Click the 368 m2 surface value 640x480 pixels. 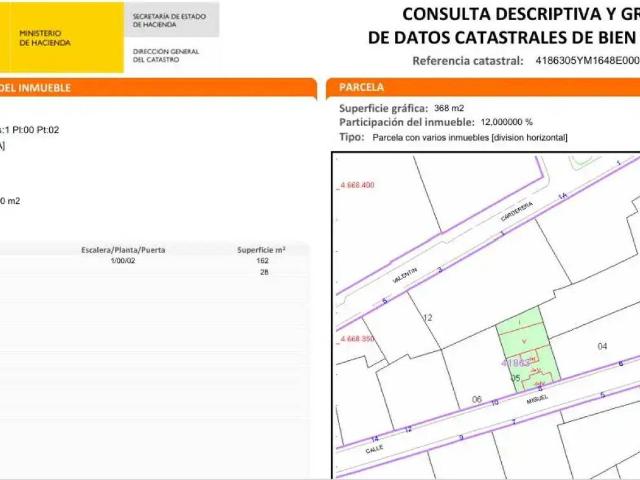[x=449, y=108]
